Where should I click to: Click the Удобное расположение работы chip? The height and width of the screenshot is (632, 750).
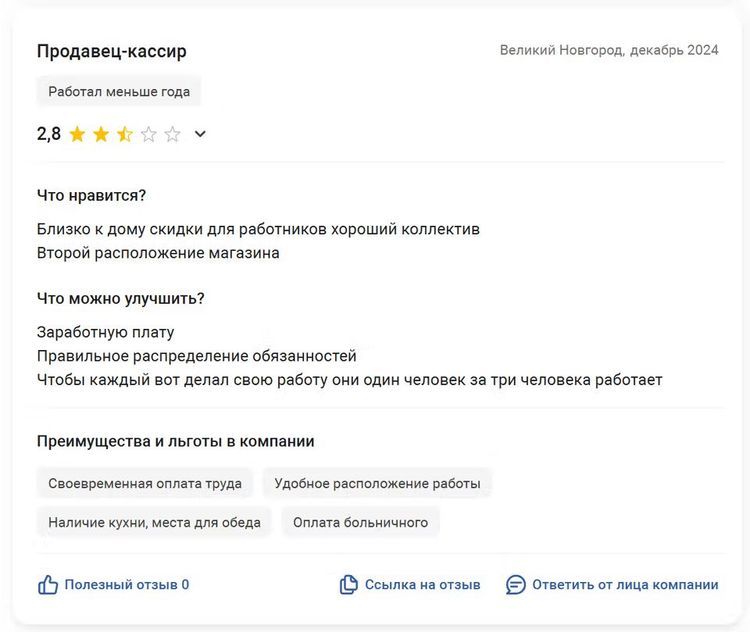[x=377, y=484]
